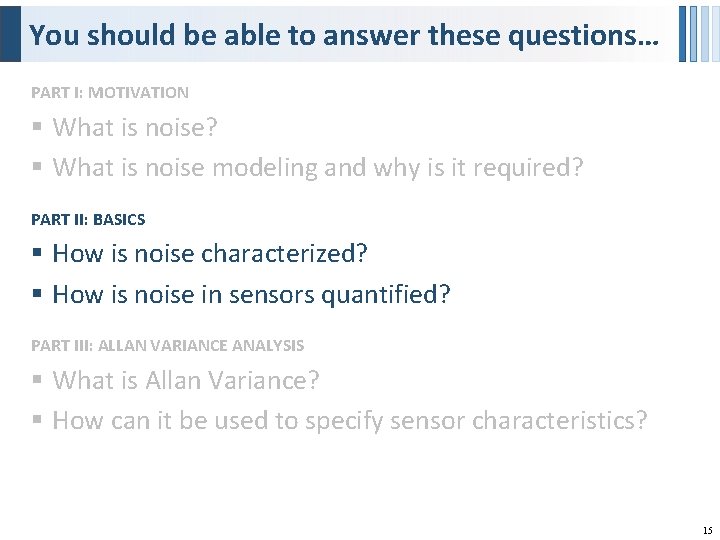Click bullet marker before noise modeling question
Image resolution: width=720 pixels, height=540 pixels.
coord(36,168)
